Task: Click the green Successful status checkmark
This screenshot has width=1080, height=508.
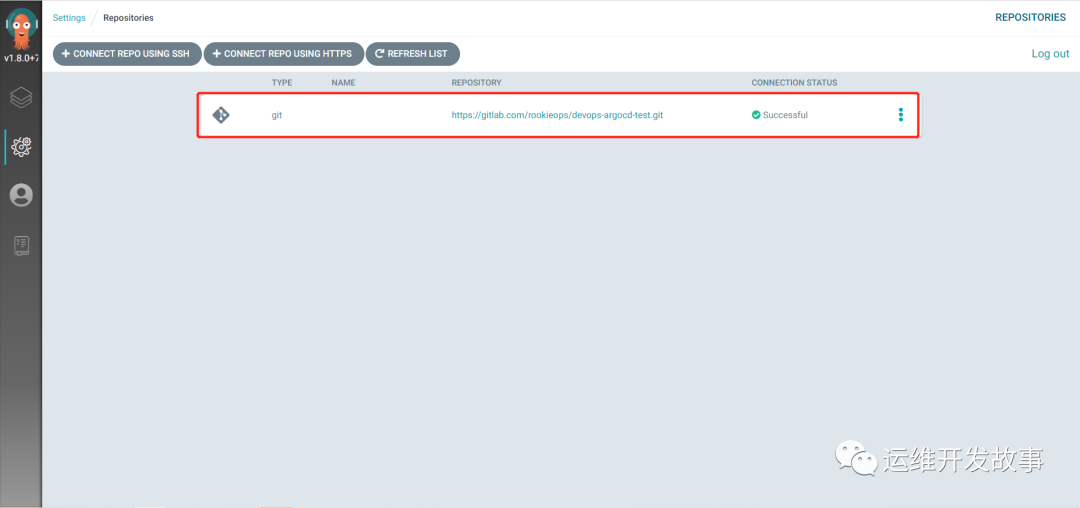Action: 756,115
